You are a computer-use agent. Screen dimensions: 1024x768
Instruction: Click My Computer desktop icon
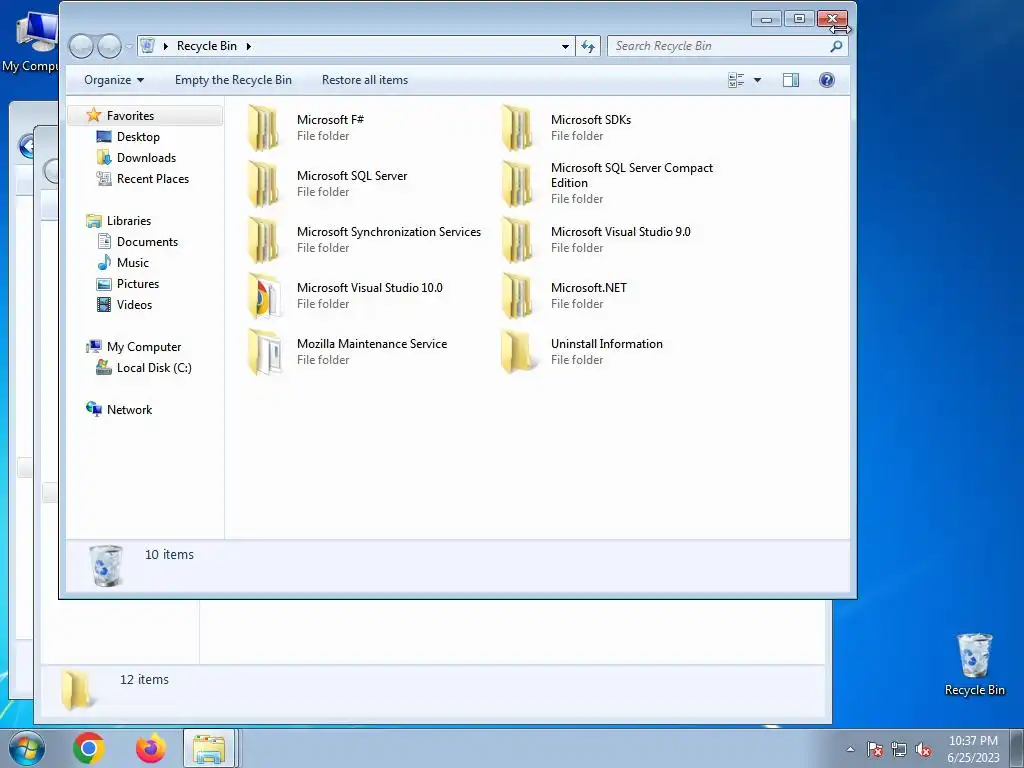(30, 40)
